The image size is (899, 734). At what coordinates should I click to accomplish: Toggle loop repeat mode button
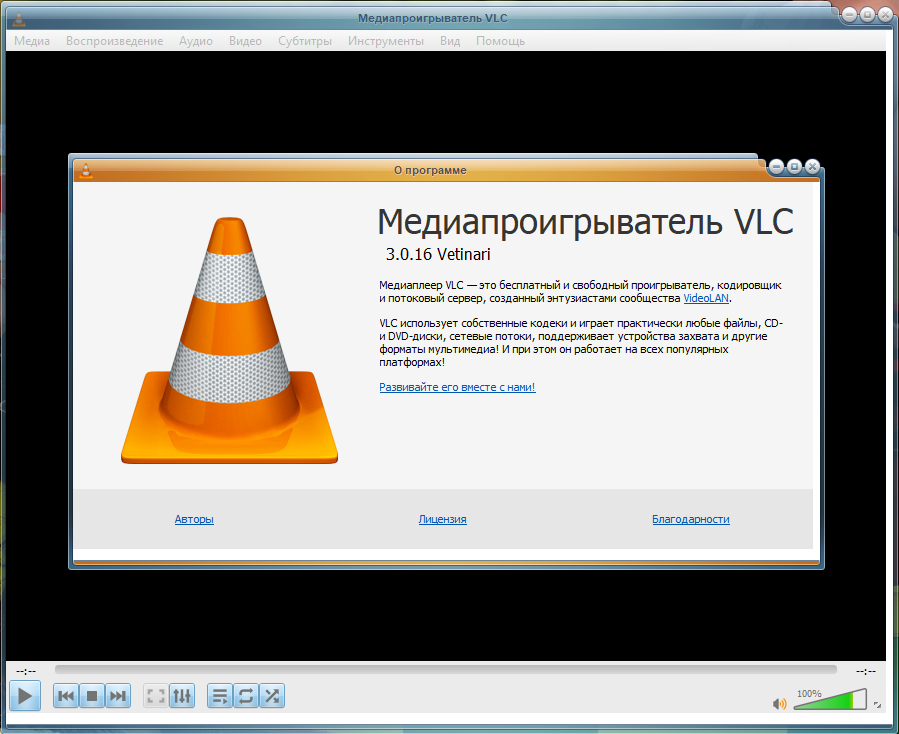coord(246,696)
